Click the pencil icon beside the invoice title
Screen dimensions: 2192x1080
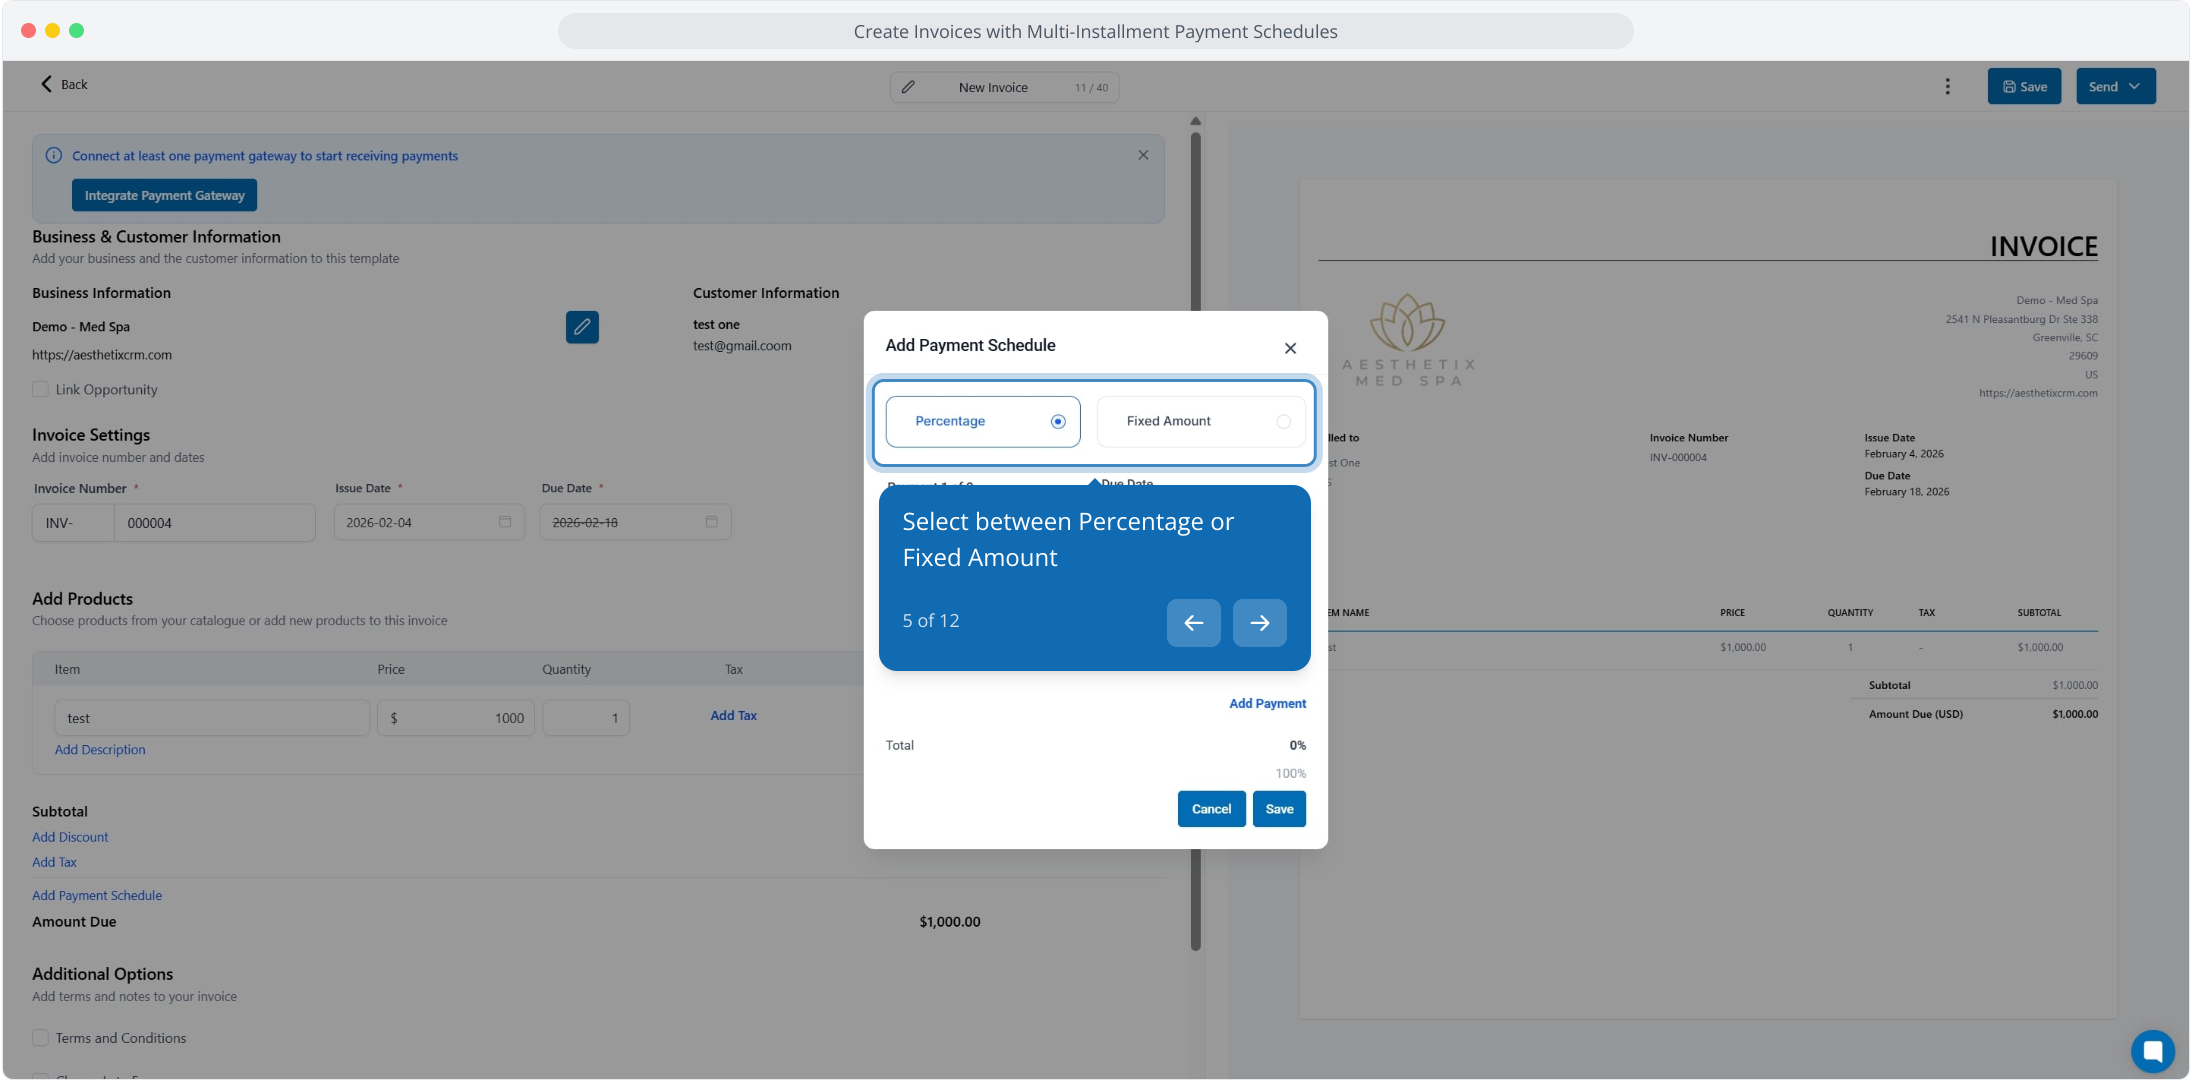click(908, 87)
